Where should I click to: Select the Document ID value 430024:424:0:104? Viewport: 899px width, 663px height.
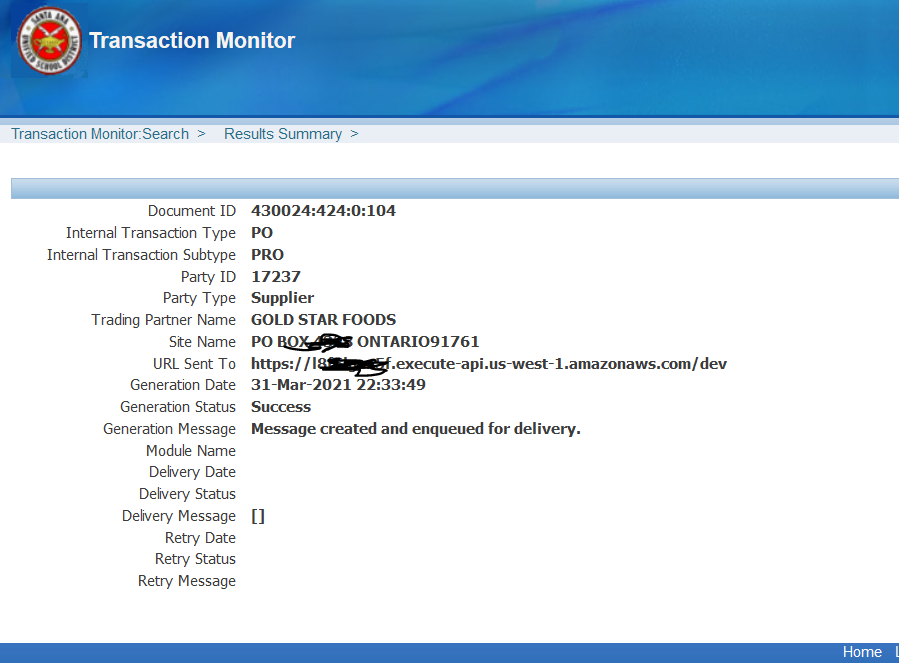[x=323, y=211]
